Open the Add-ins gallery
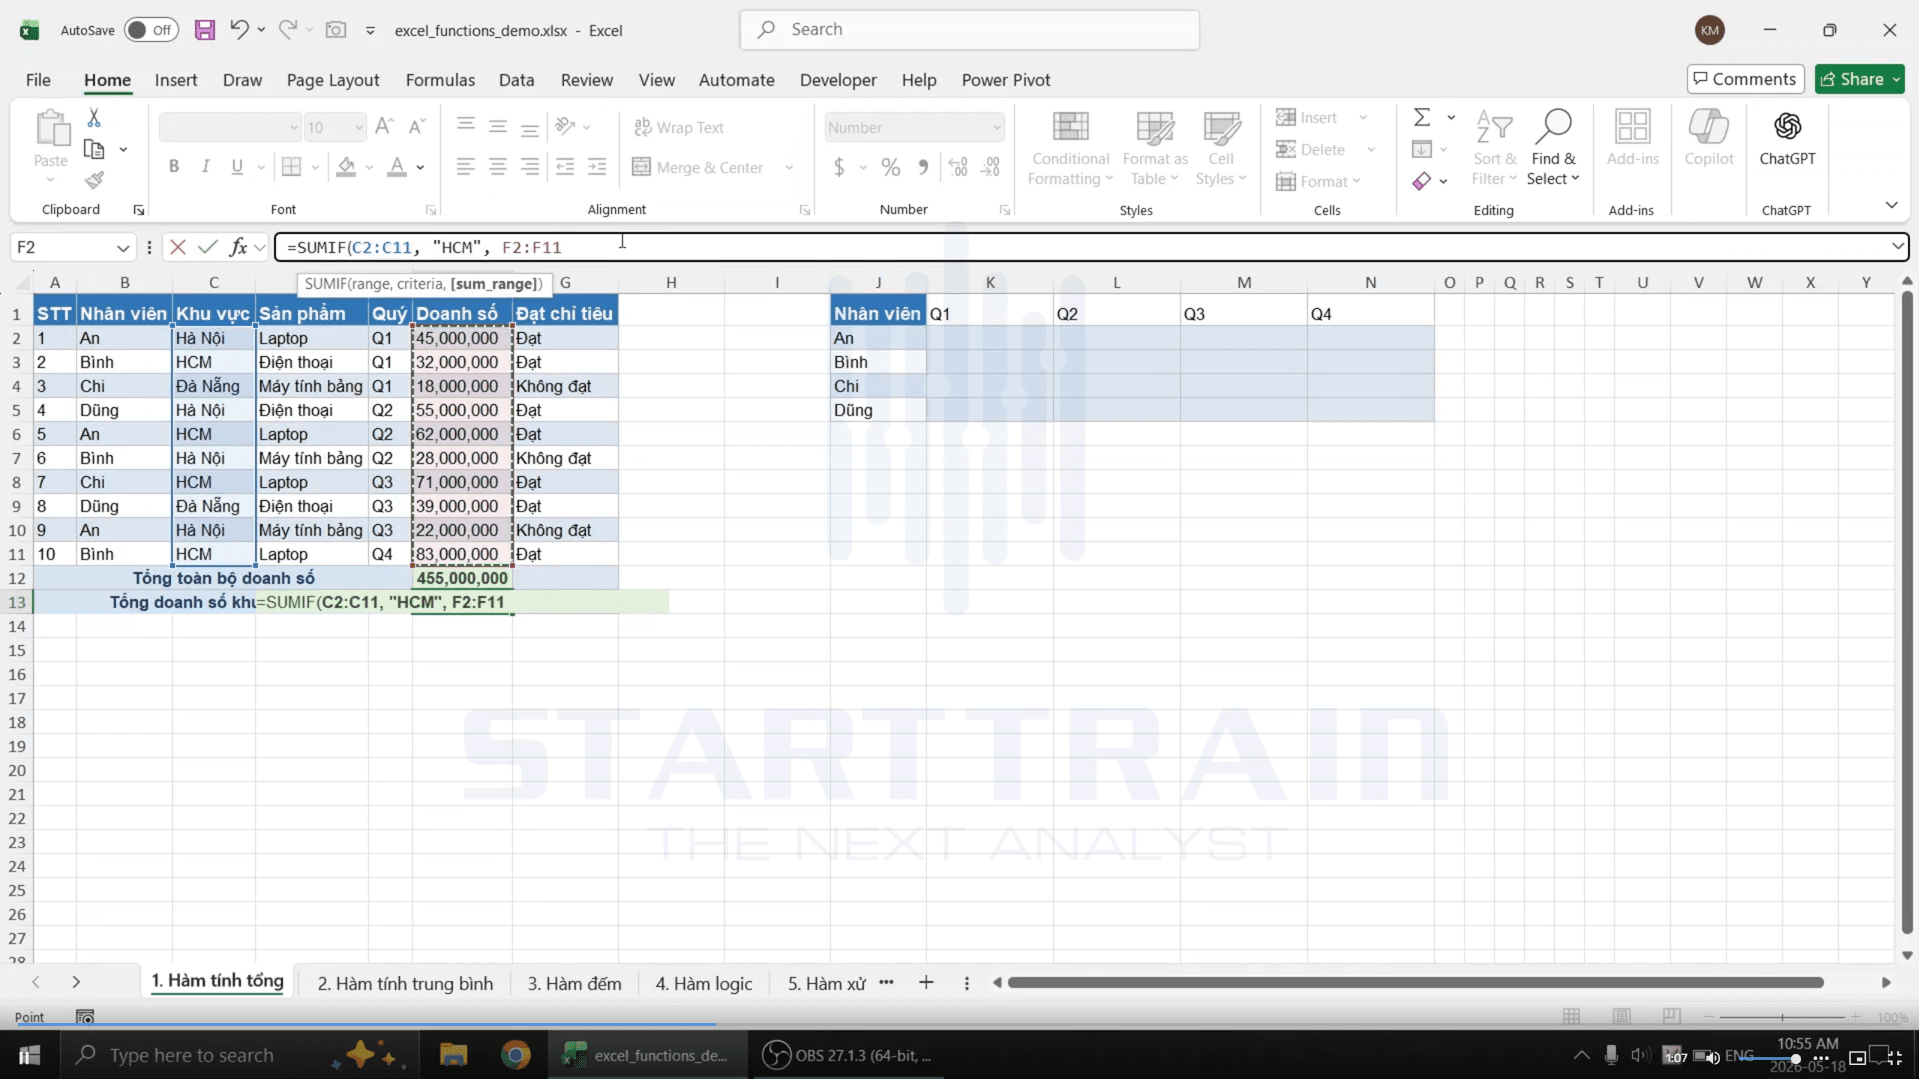The image size is (1919, 1079). click(1632, 139)
